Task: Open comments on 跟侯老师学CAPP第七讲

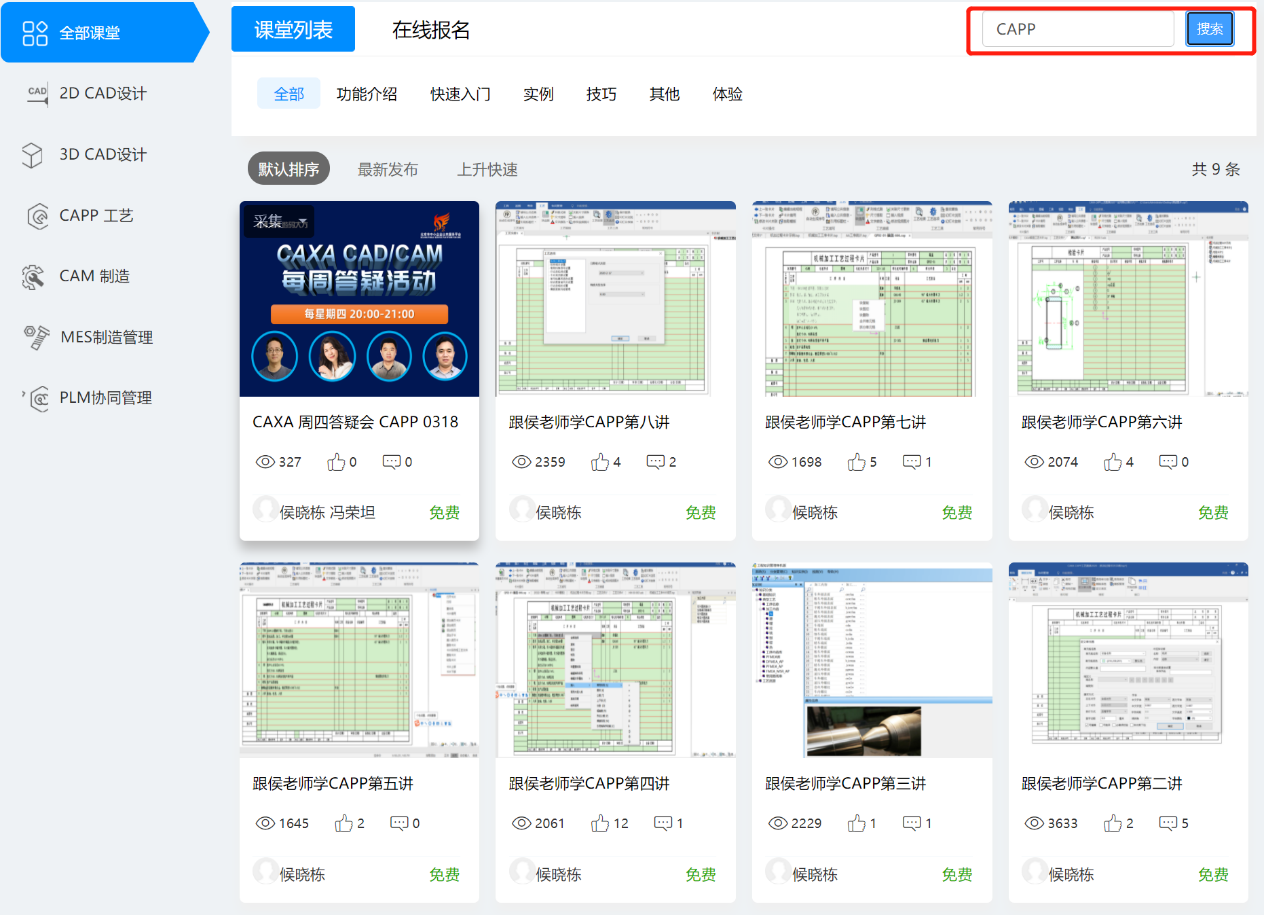Action: [912, 462]
